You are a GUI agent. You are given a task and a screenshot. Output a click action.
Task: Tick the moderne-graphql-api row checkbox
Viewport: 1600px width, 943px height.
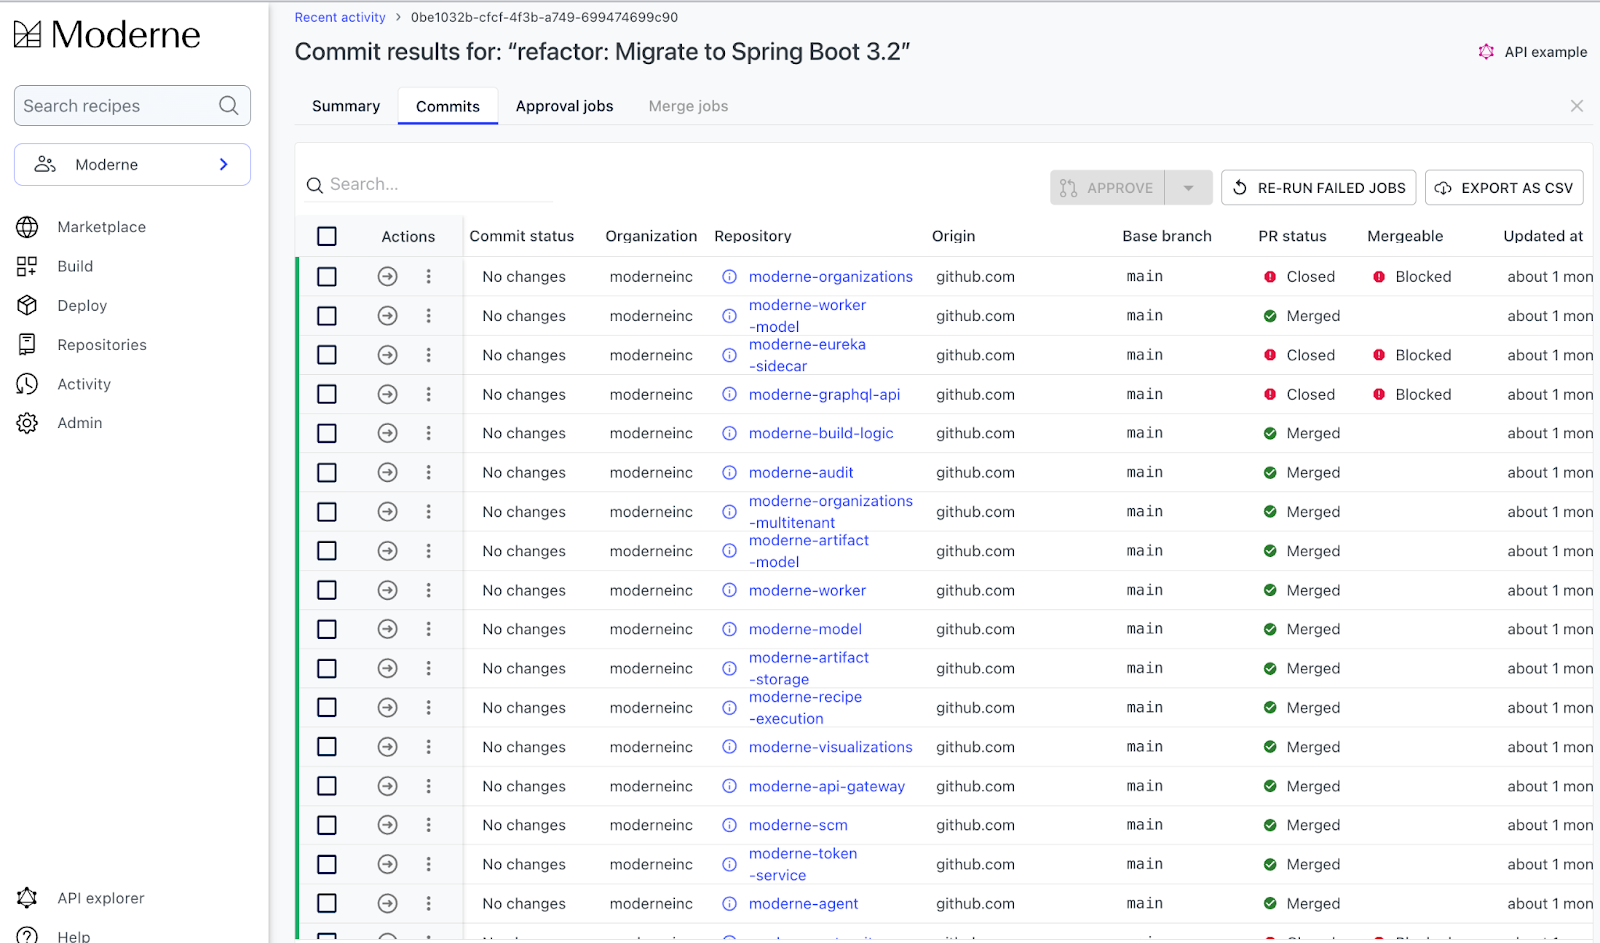click(327, 394)
